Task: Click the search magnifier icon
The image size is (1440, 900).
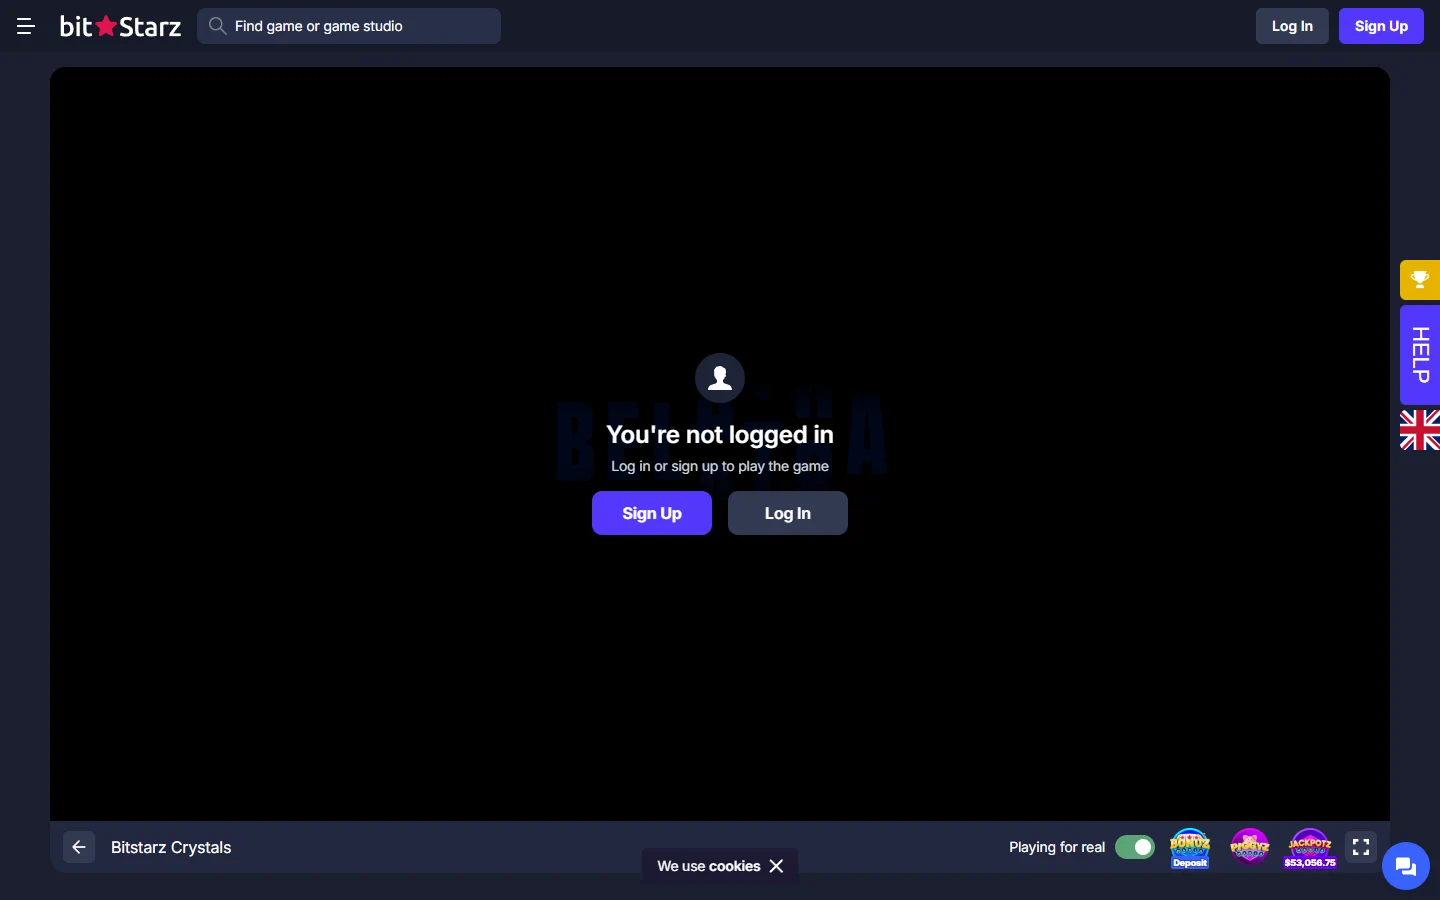Action: click(217, 26)
